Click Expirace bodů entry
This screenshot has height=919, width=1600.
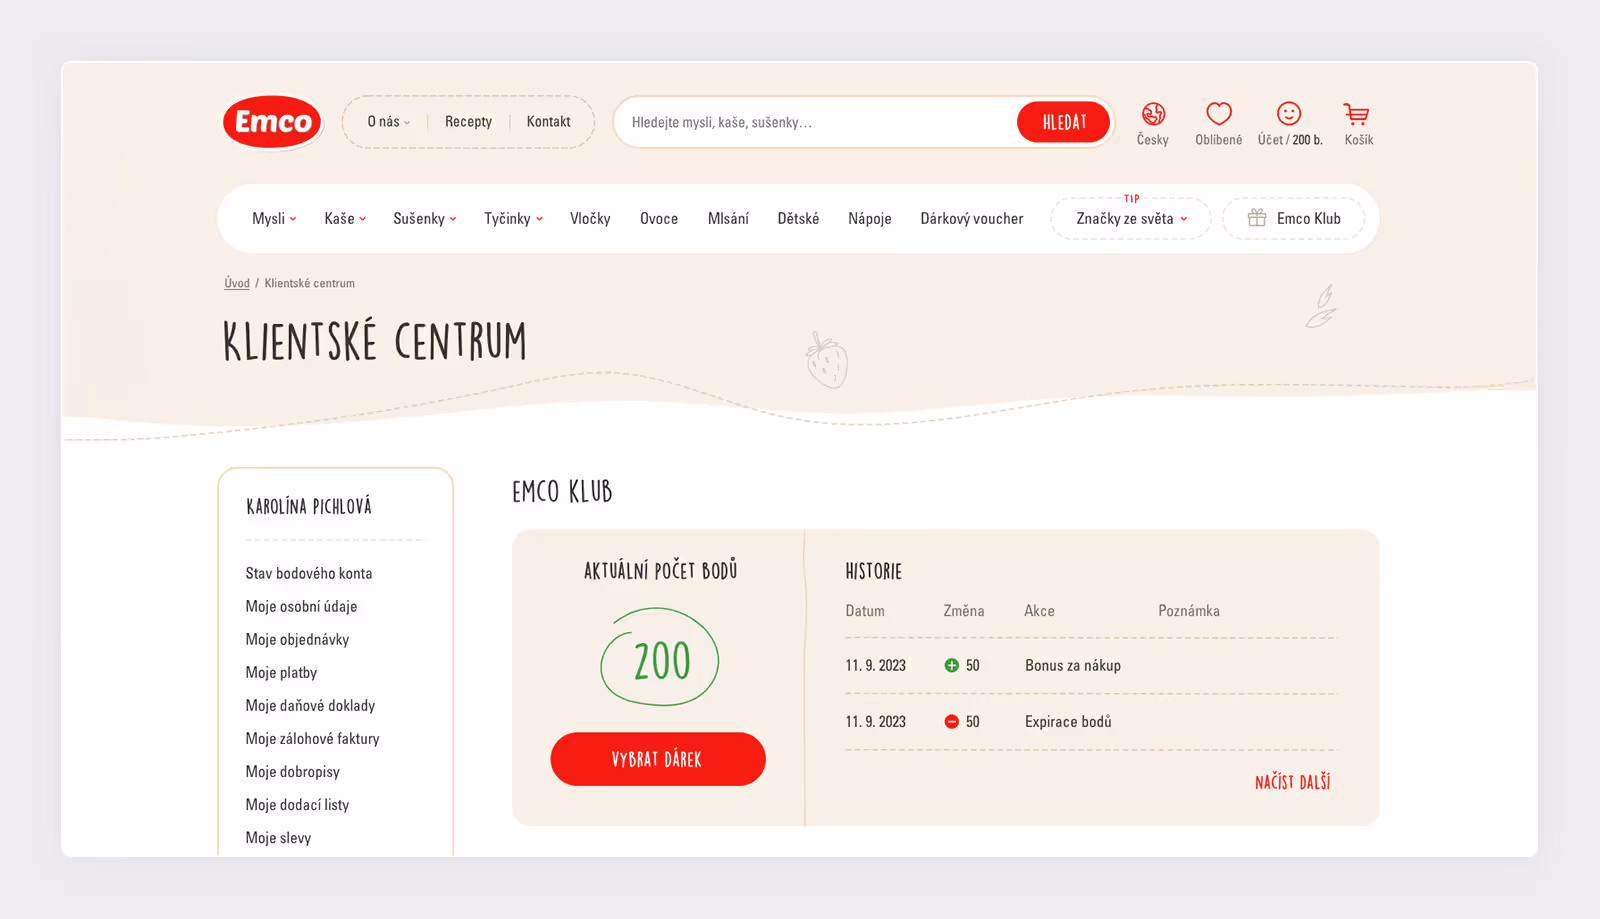(x=1068, y=722)
